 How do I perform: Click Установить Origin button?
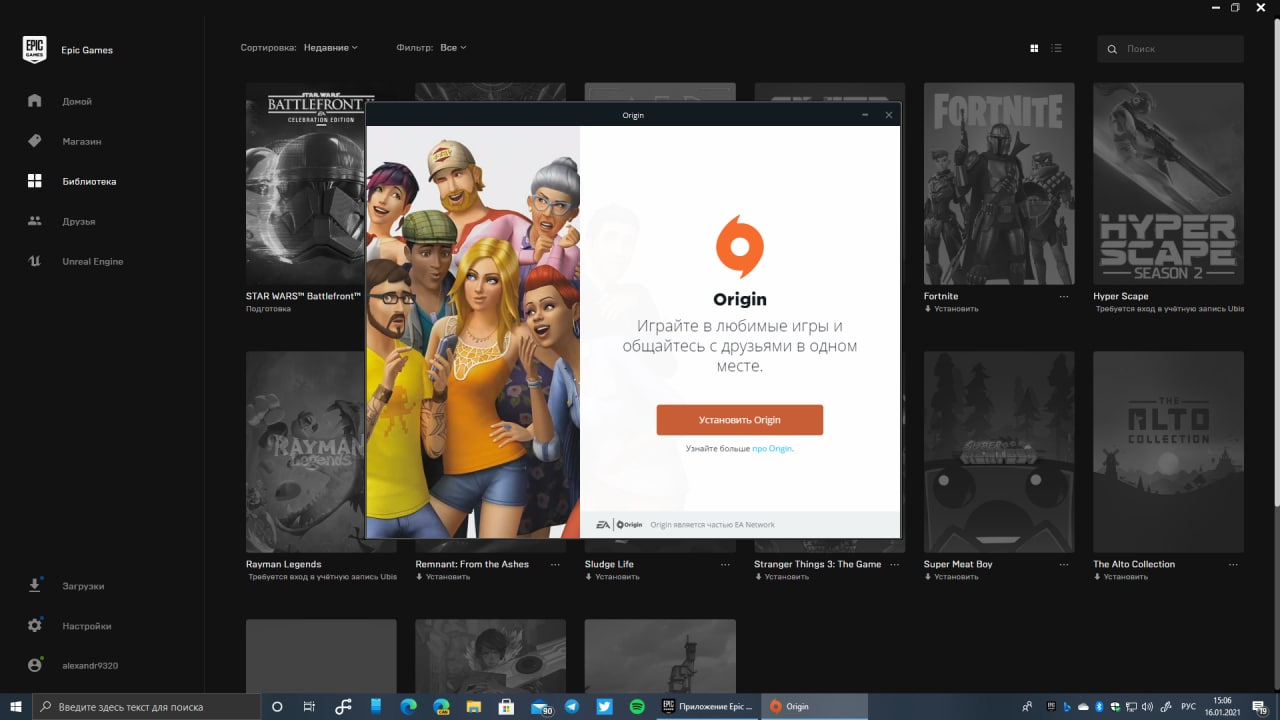[x=740, y=420]
